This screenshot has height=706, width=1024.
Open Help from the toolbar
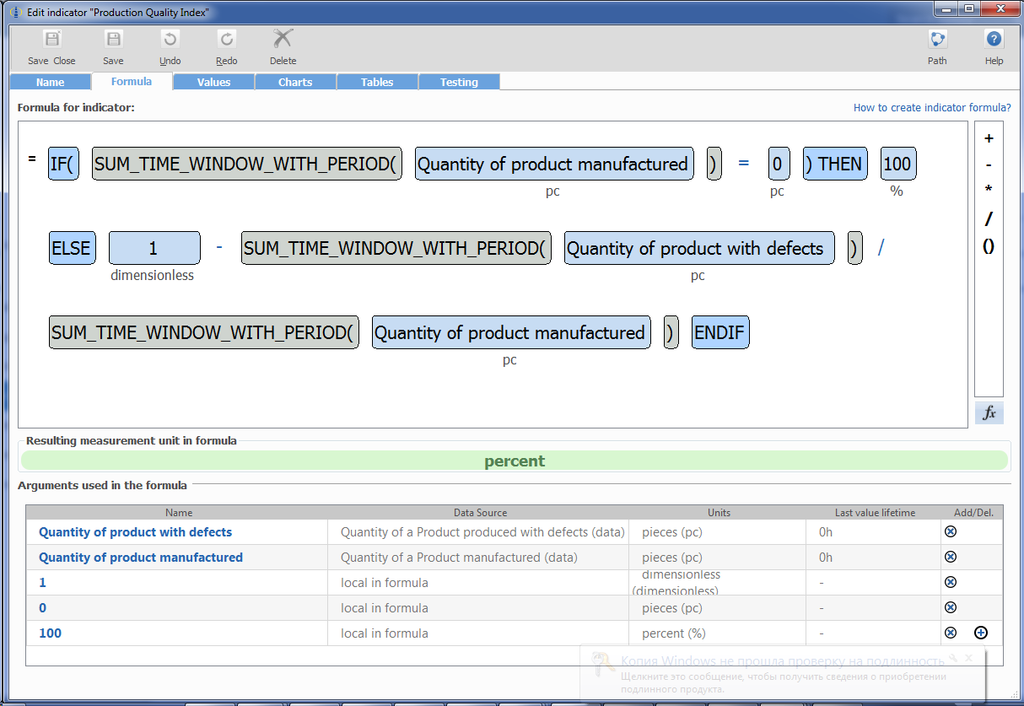[993, 40]
